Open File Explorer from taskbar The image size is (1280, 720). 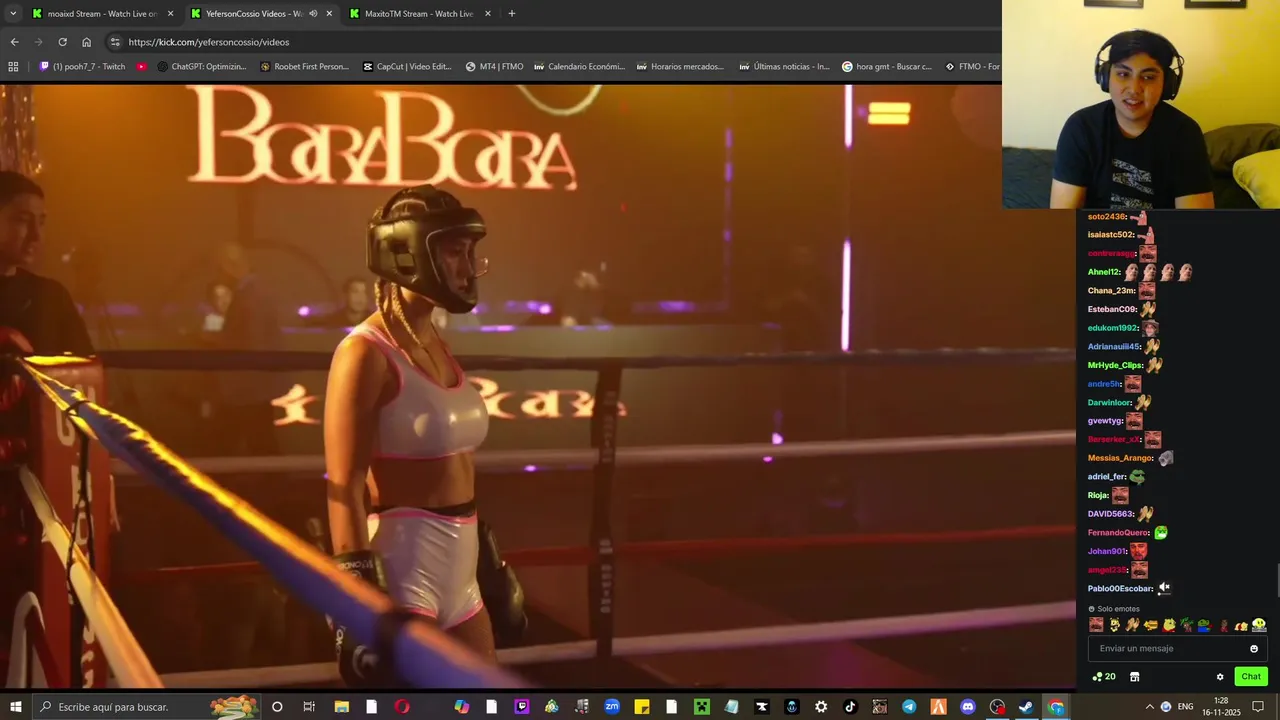(x=341, y=707)
